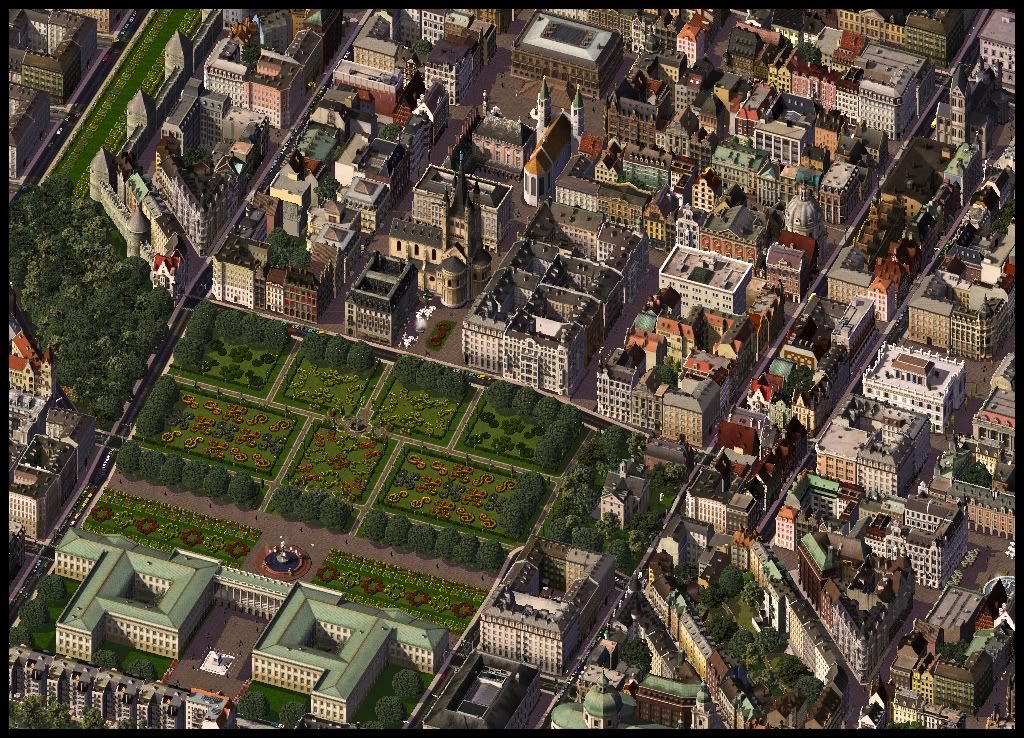
Task: Select the circular fountain in the palace plaza
Action: tap(282, 559)
